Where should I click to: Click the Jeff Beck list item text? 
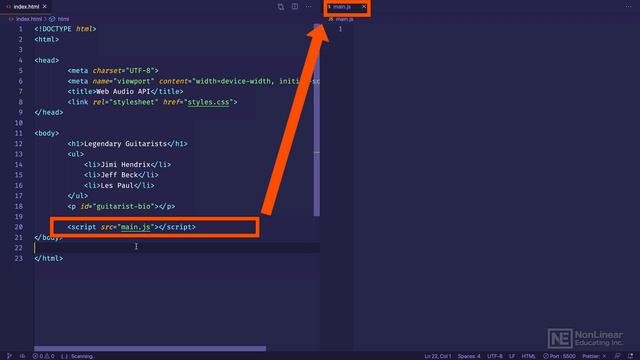click(x=119, y=175)
